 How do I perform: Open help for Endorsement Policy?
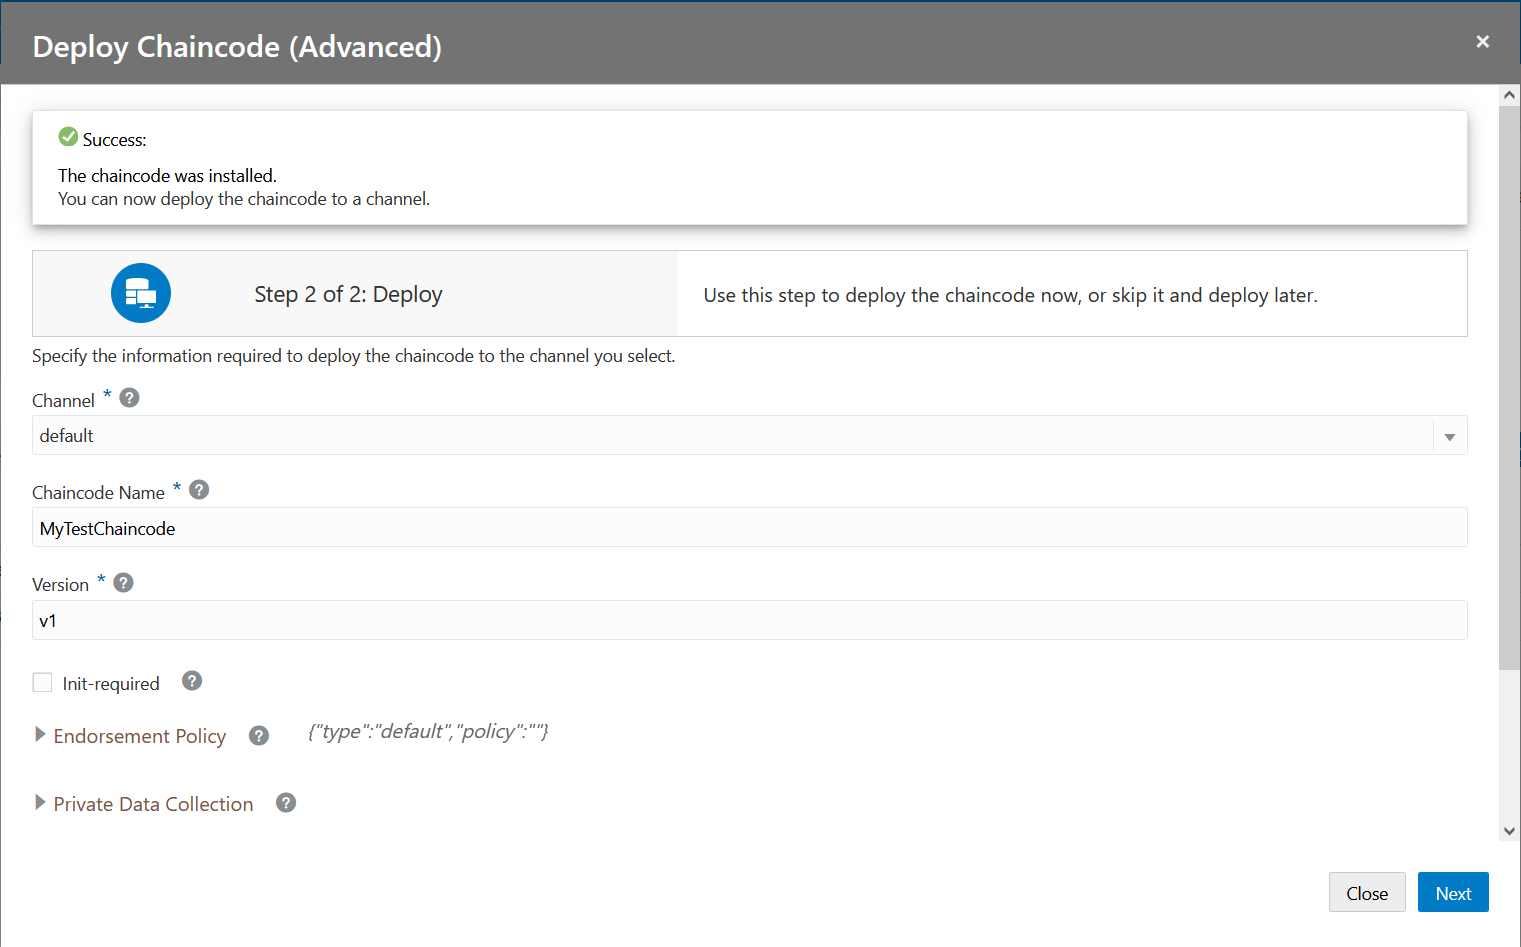(x=258, y=735)
